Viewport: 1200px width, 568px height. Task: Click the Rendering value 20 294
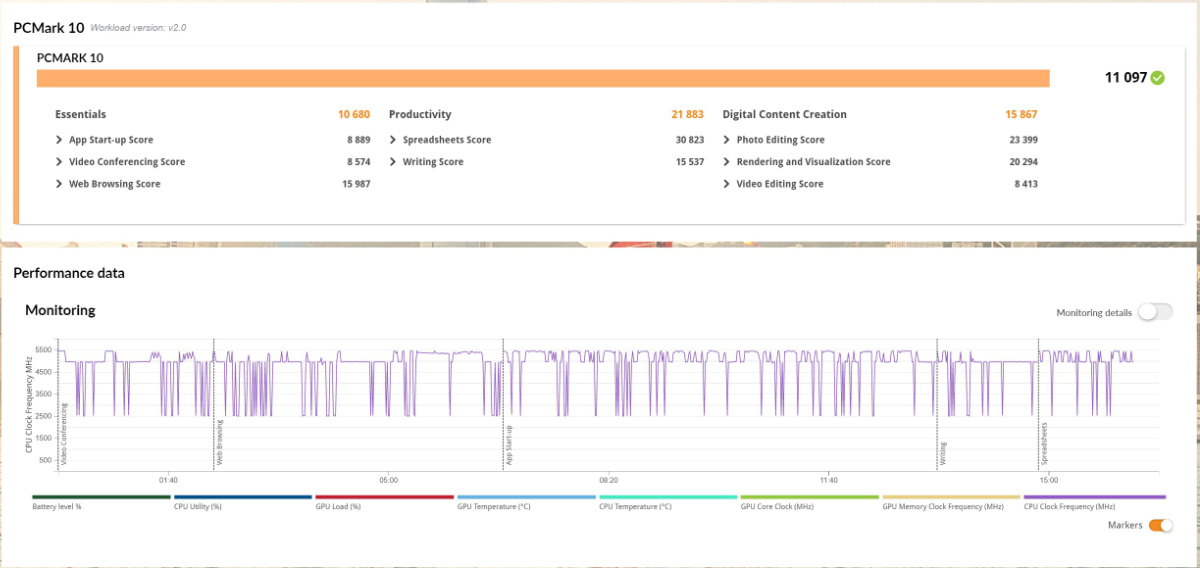coord(1023,162)
